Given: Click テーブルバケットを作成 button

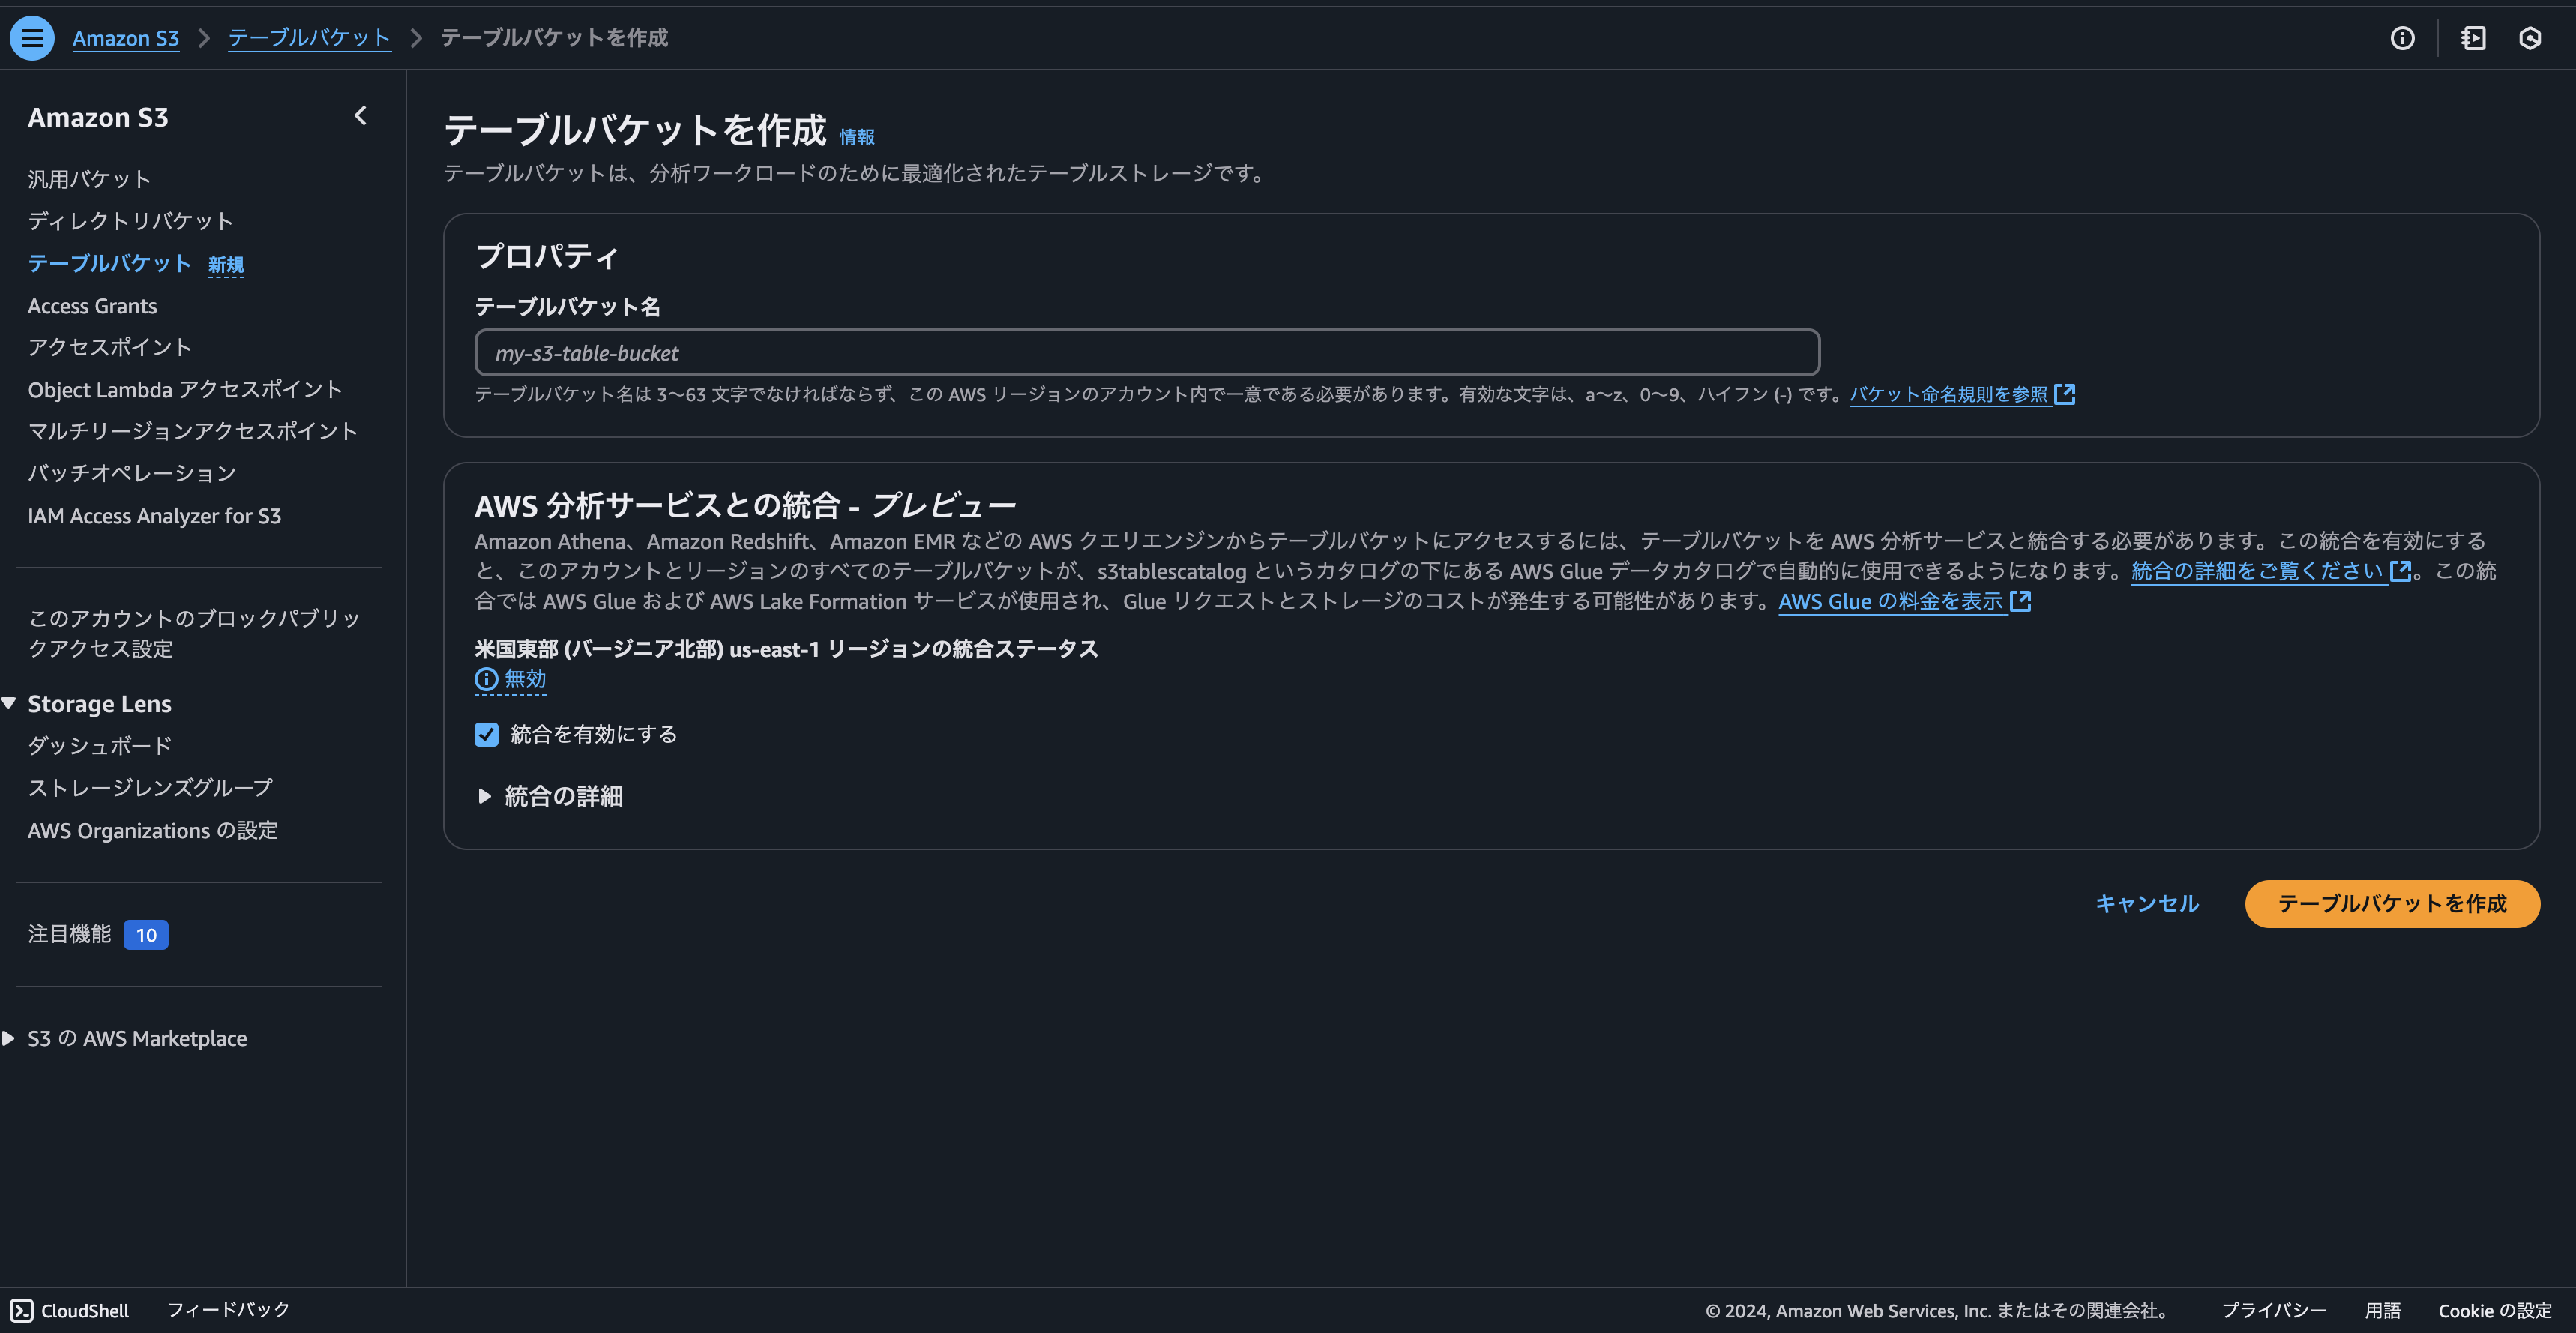Looking at the screenshot, I should click(2392, 904).
